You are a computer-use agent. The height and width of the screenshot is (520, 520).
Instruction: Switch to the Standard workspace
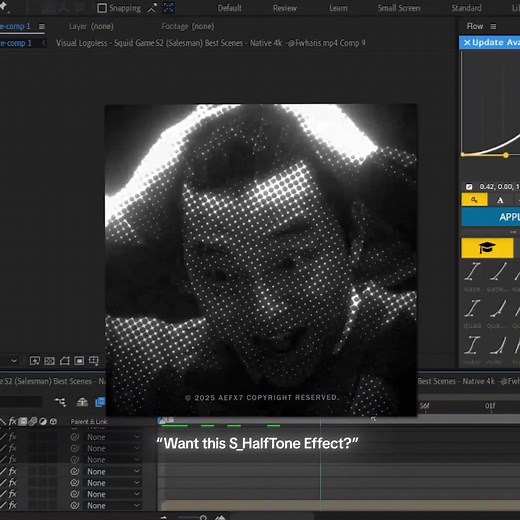[x=466, y=8]
